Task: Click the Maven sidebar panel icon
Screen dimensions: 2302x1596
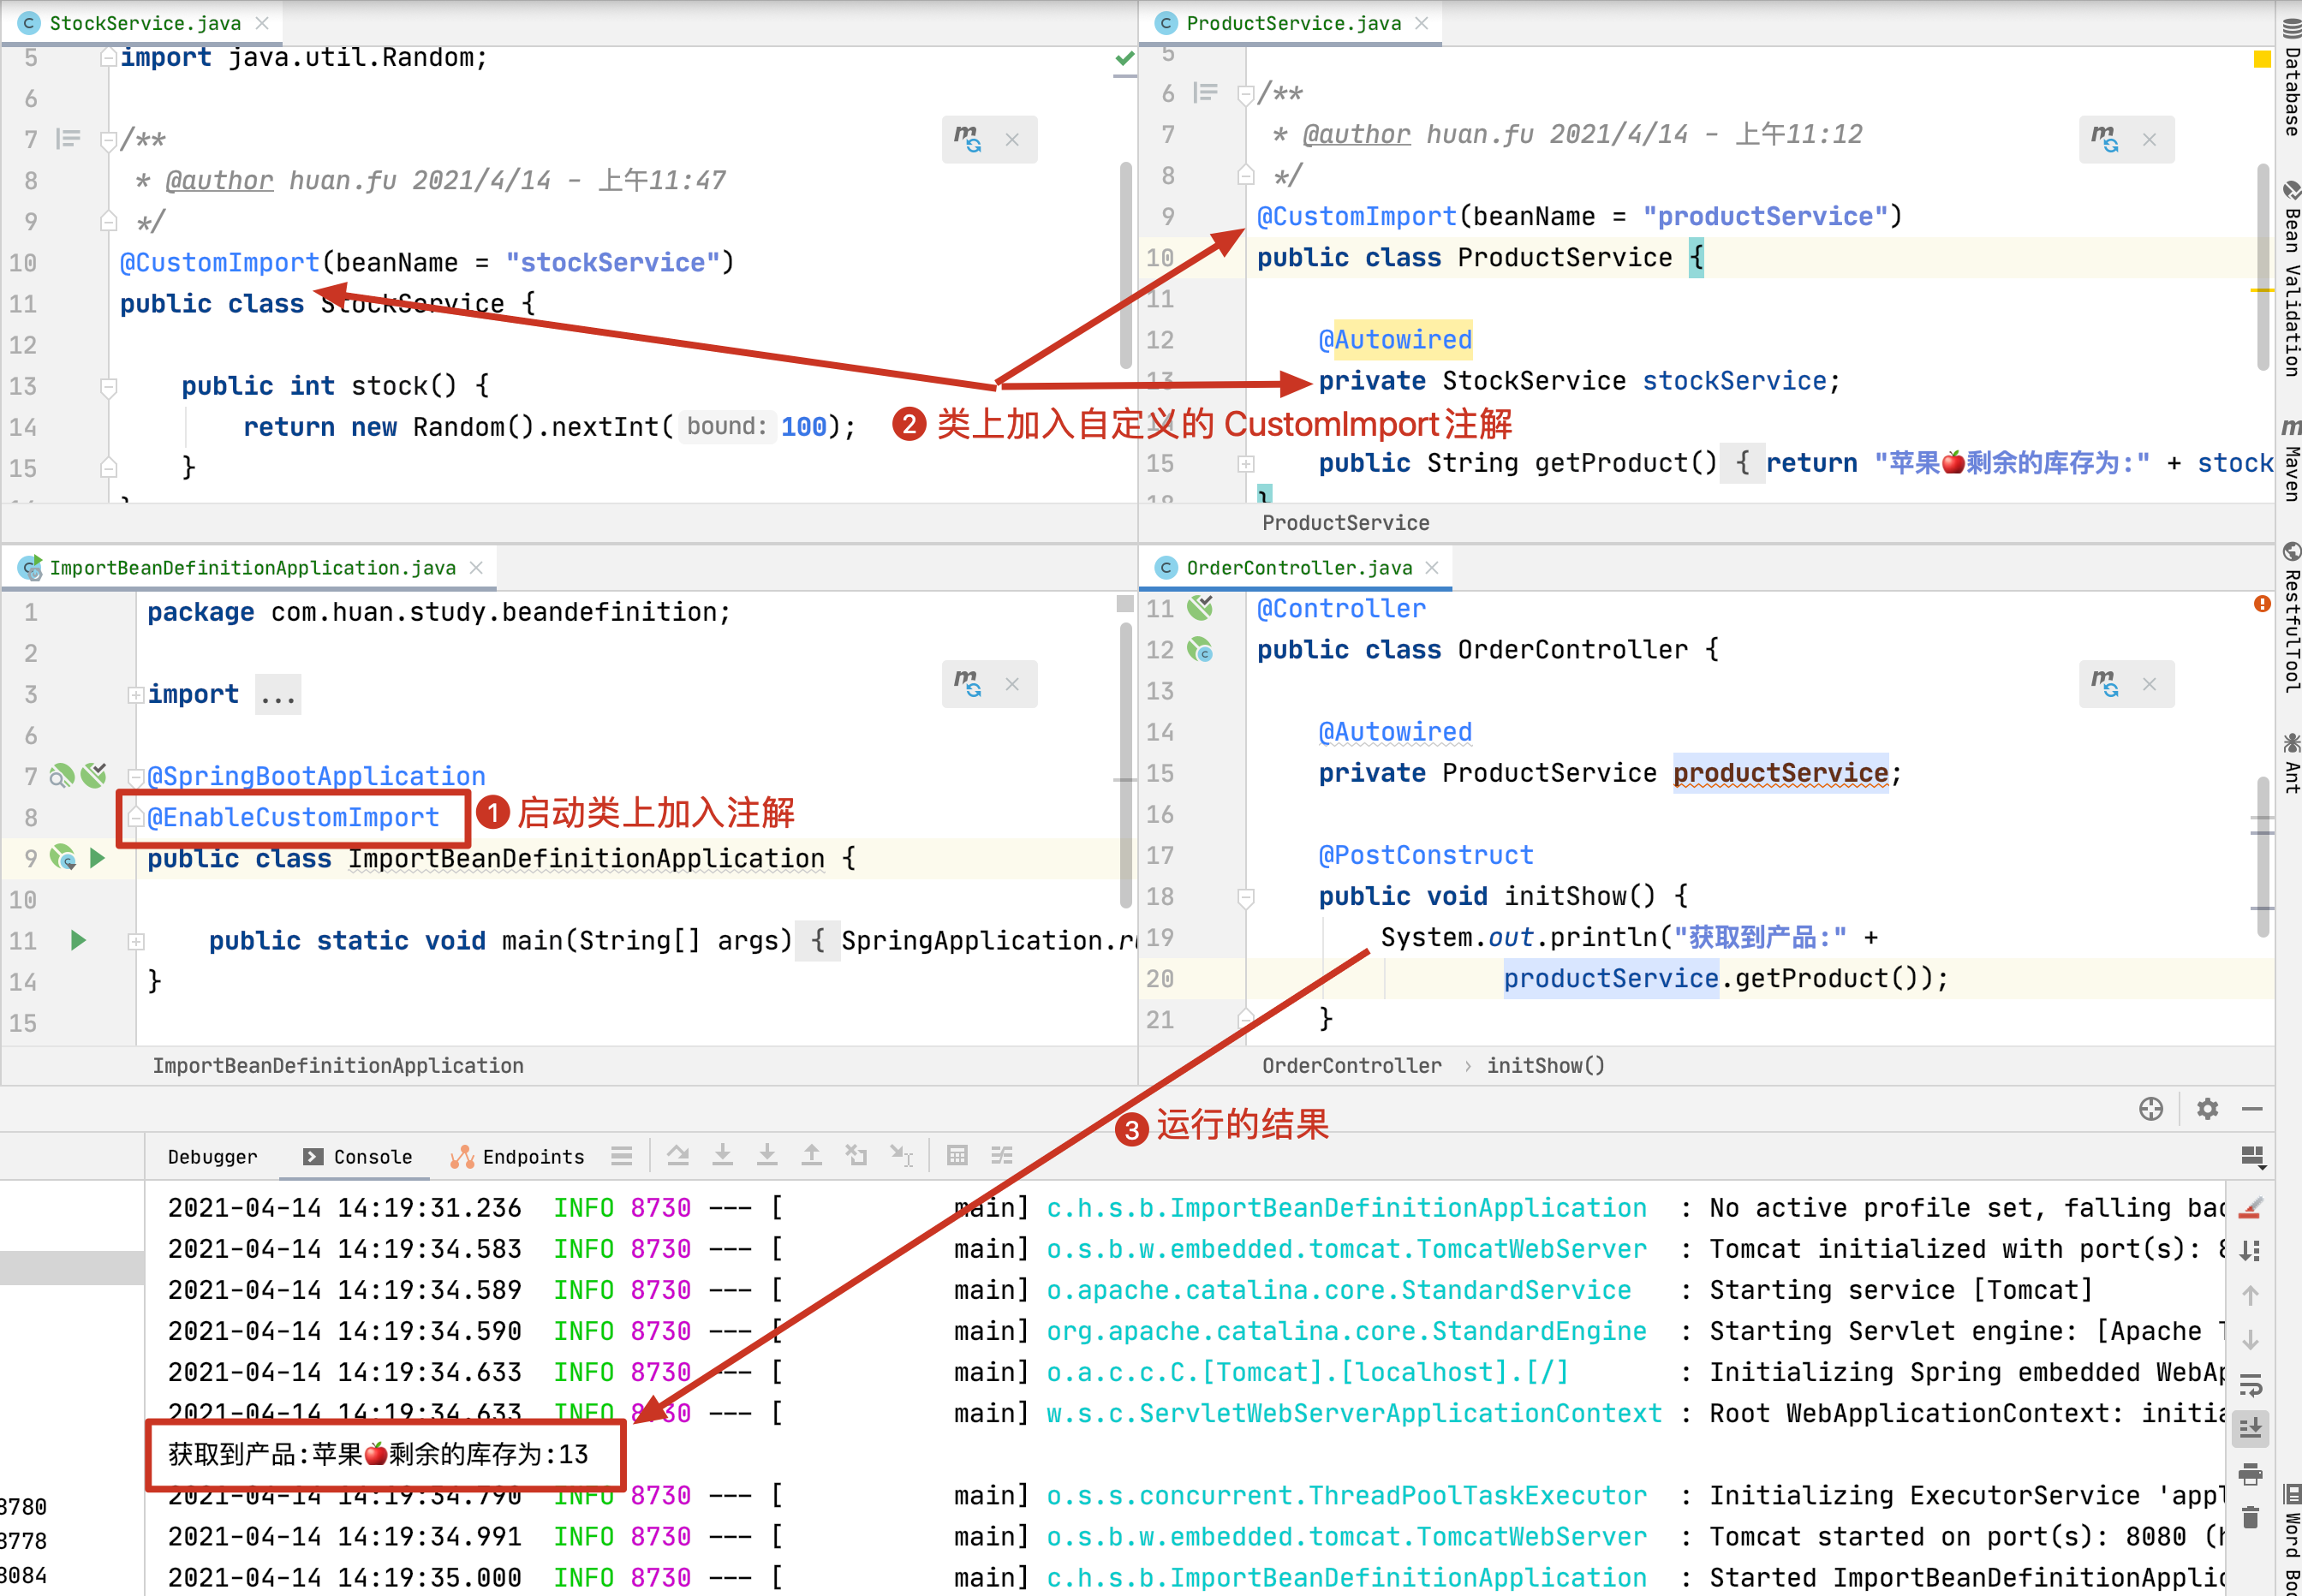Action: click(2287, 446)
